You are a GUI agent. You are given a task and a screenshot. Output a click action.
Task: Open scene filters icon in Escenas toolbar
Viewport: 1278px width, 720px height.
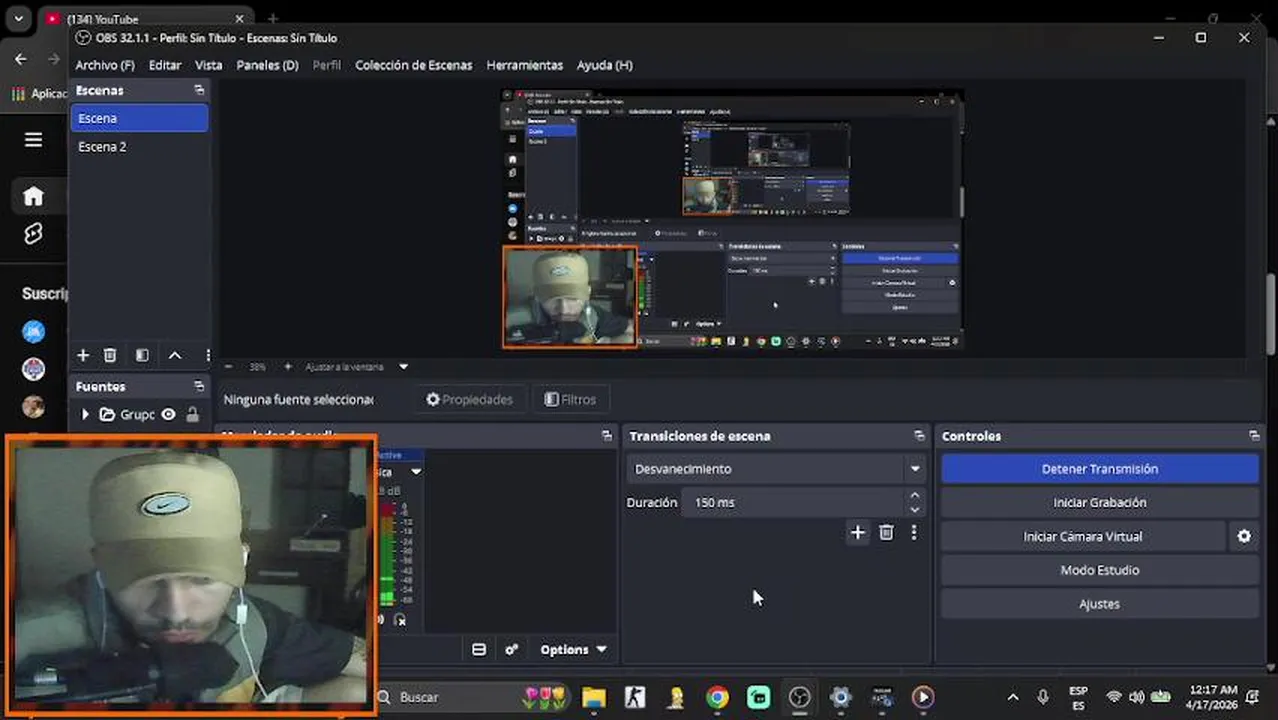point(142,355)
